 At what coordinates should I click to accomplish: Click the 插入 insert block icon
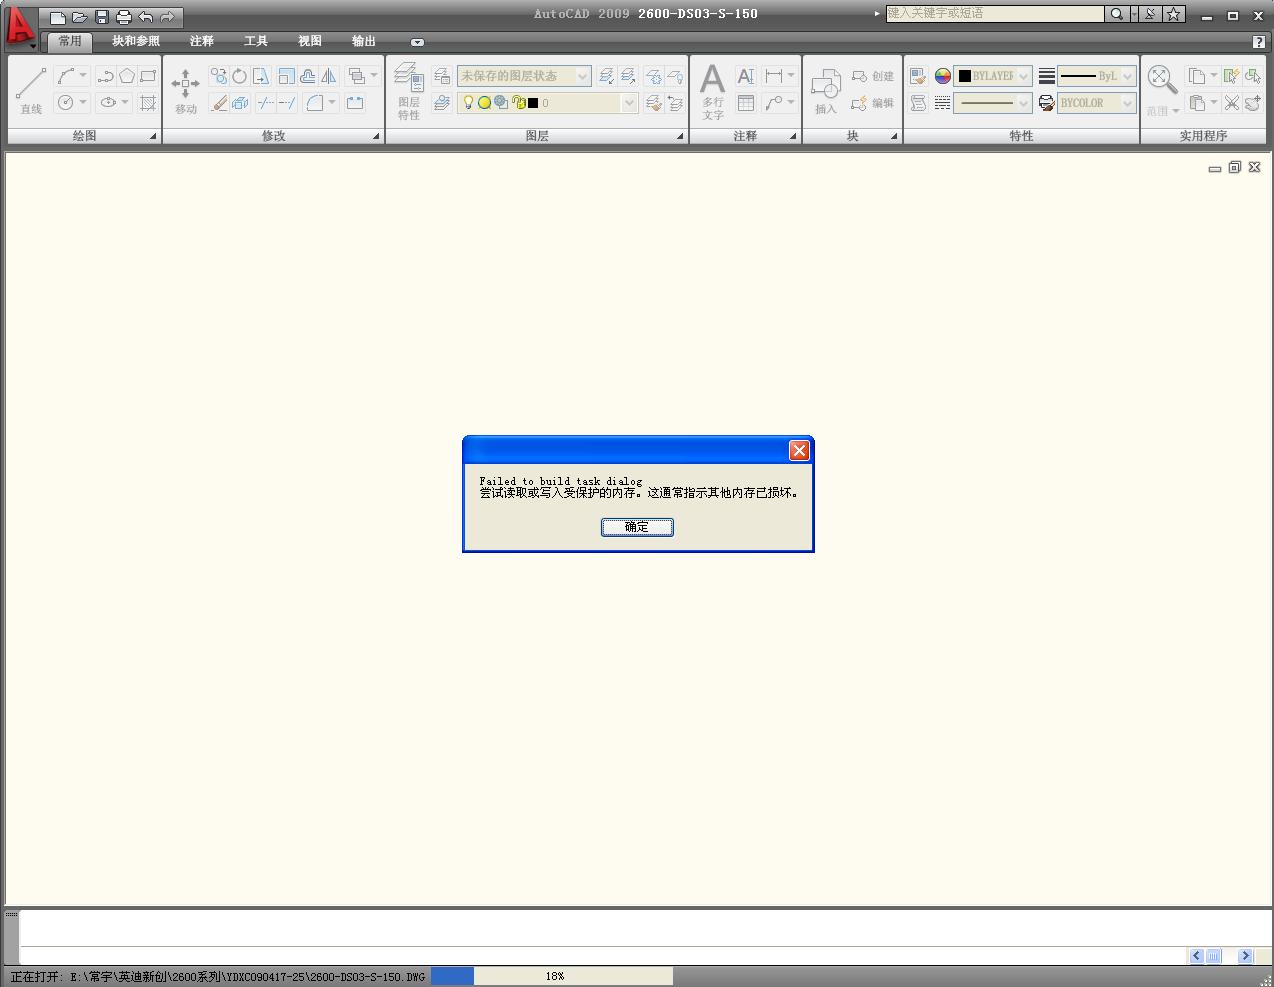(825, 91)
